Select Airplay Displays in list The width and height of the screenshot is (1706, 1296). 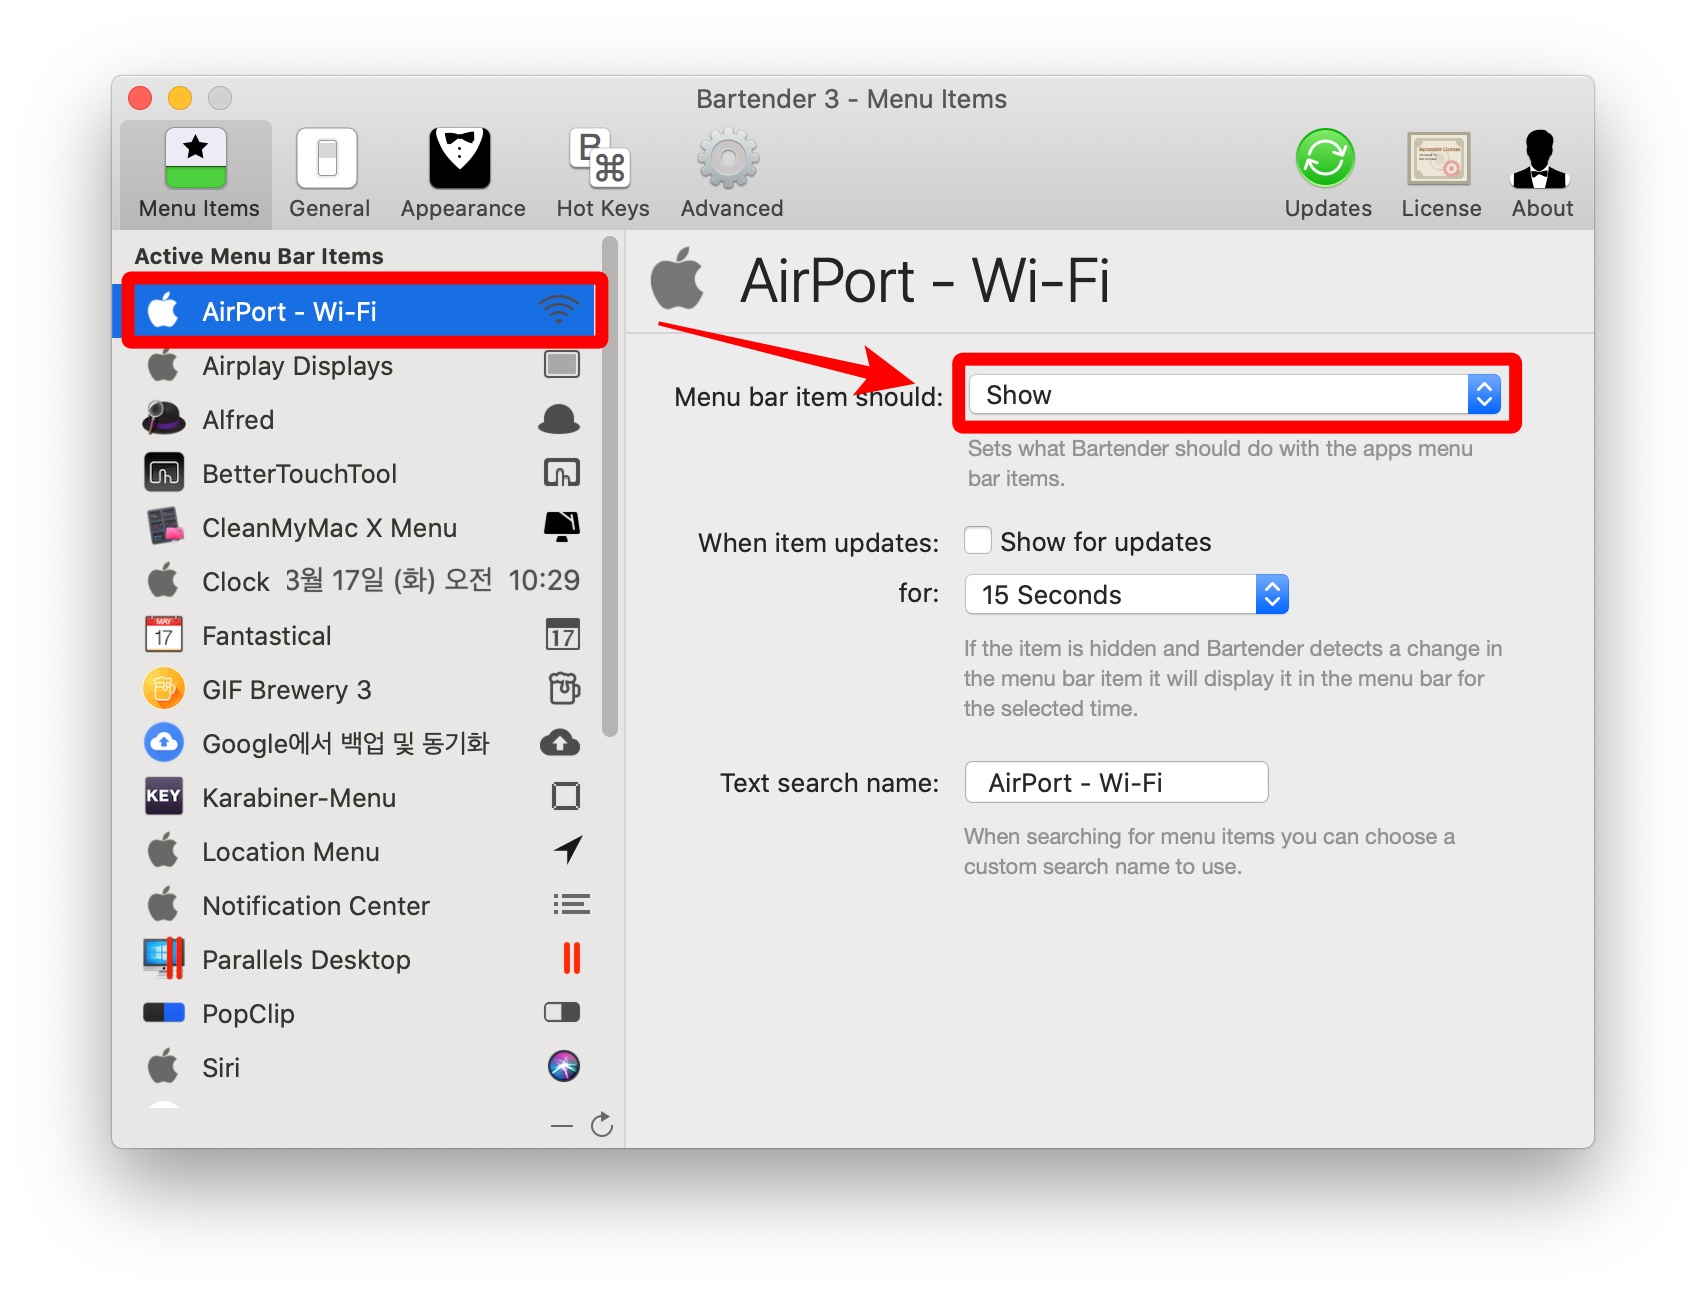click(357, 365)
